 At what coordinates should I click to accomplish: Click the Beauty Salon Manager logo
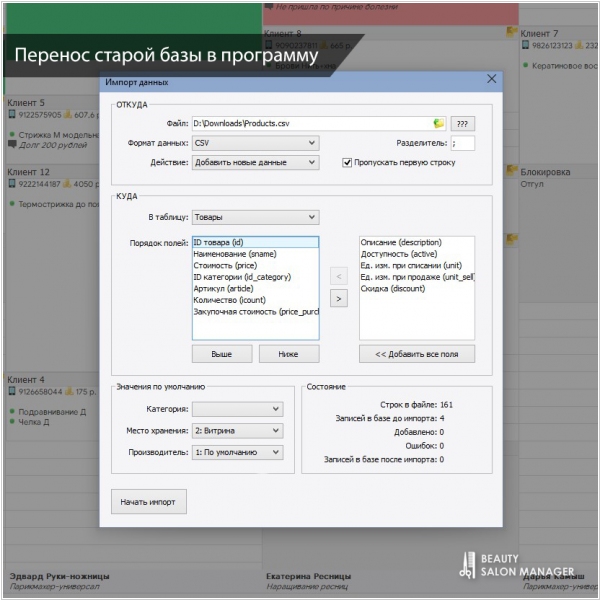521,565
